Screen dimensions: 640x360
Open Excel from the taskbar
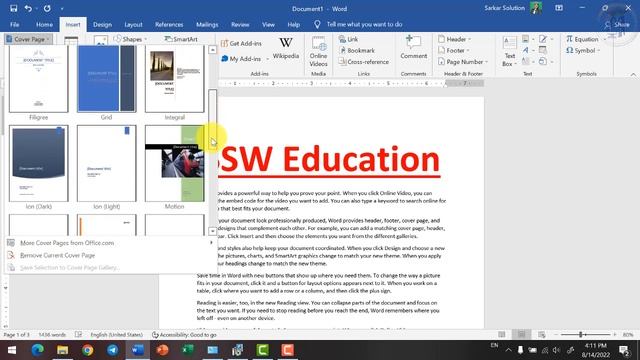coord(188,350)
